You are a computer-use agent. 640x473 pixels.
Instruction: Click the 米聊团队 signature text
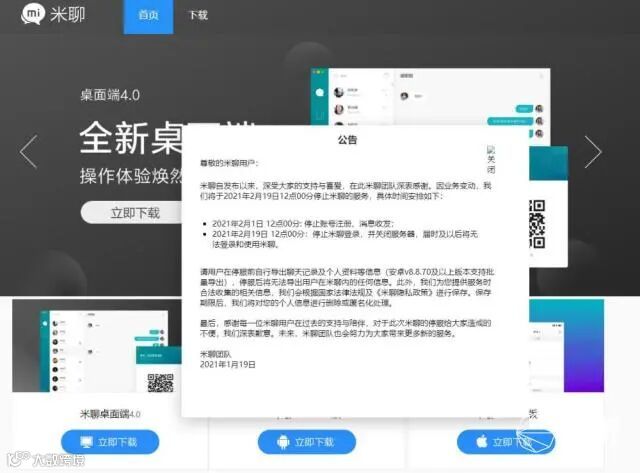tap(216, 354)
